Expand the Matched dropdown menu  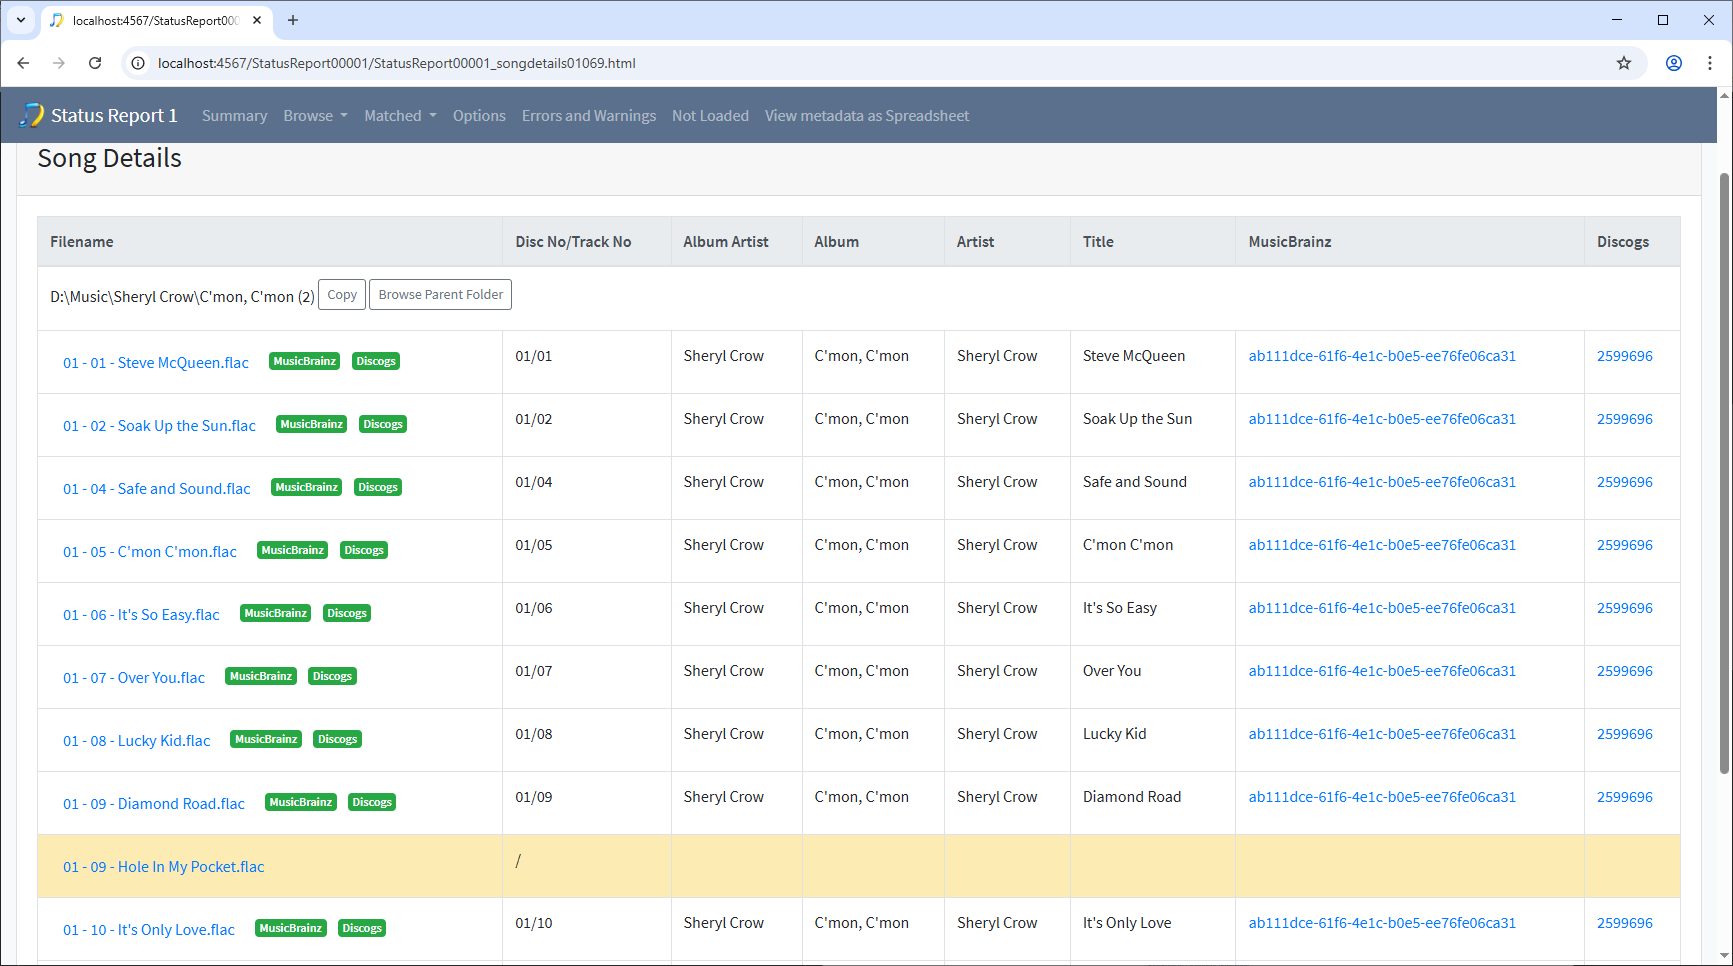(x=400, y=116)
